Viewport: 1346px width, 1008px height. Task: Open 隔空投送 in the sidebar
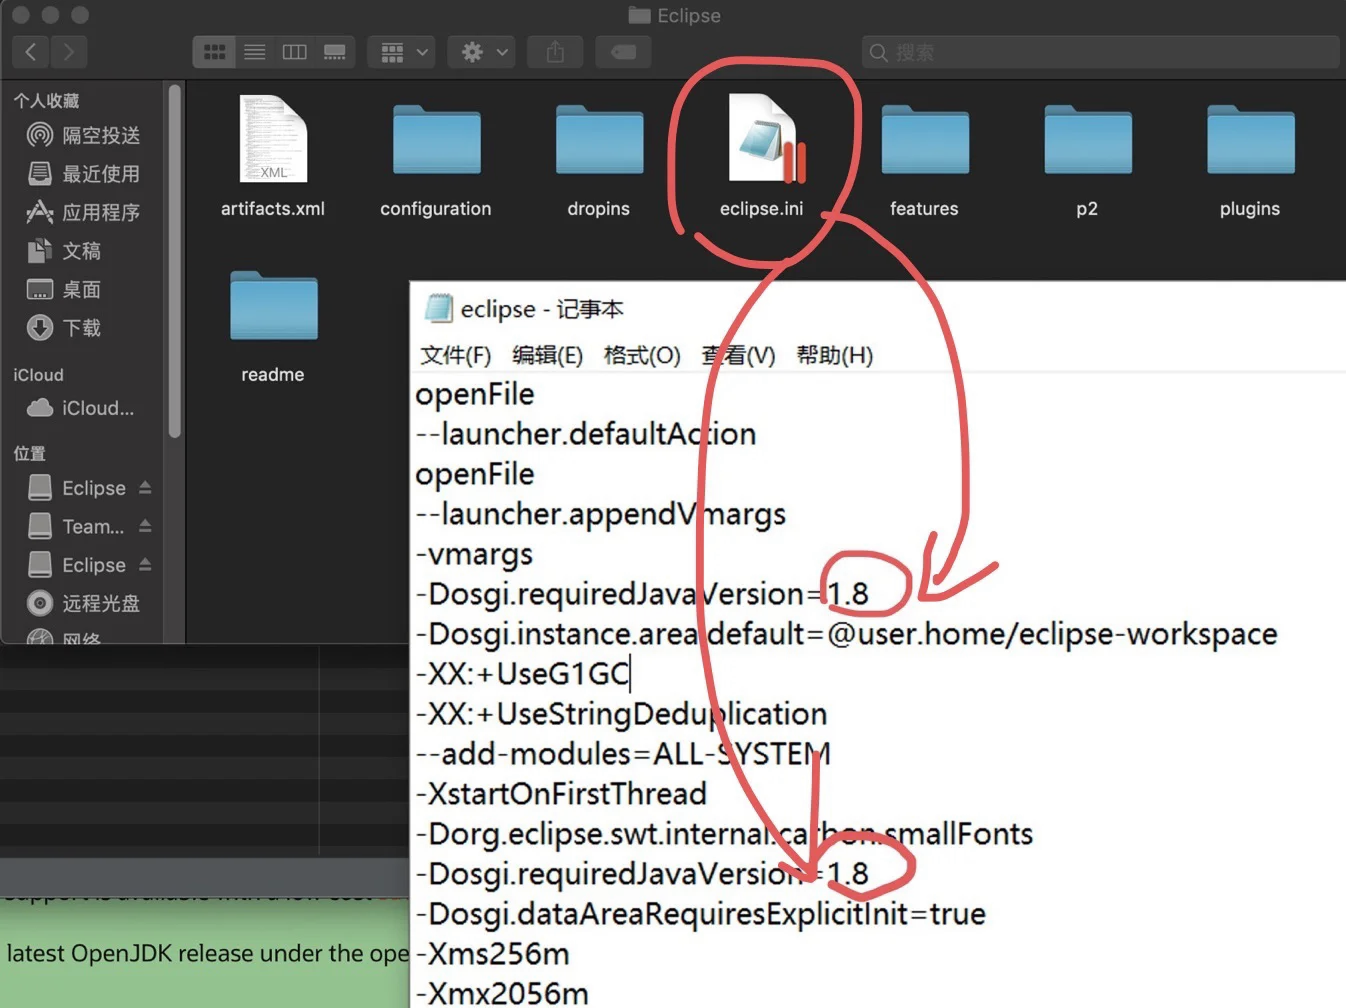point(84,135)
